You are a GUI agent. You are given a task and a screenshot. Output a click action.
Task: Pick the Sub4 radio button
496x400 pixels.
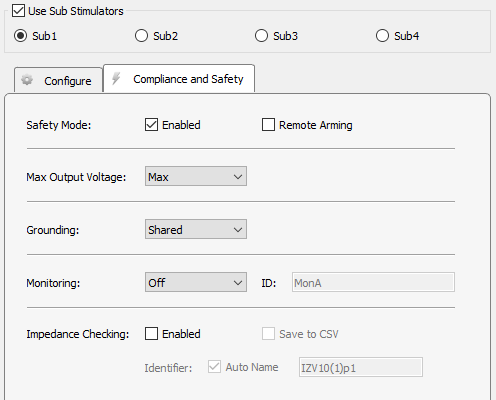click(x=382, y=36)
